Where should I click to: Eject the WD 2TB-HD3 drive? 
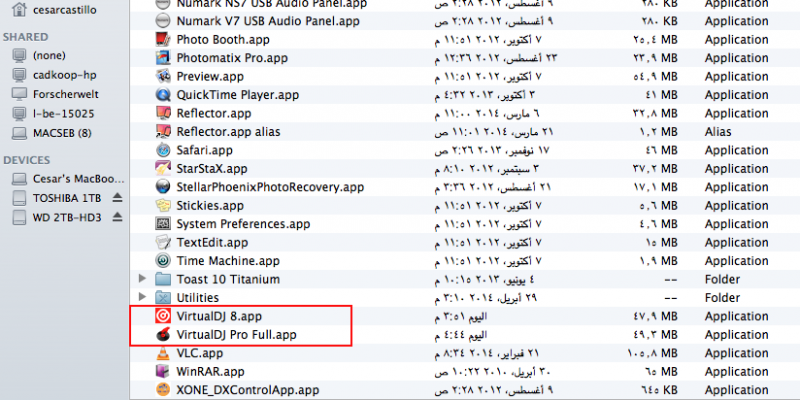(117, 217)
